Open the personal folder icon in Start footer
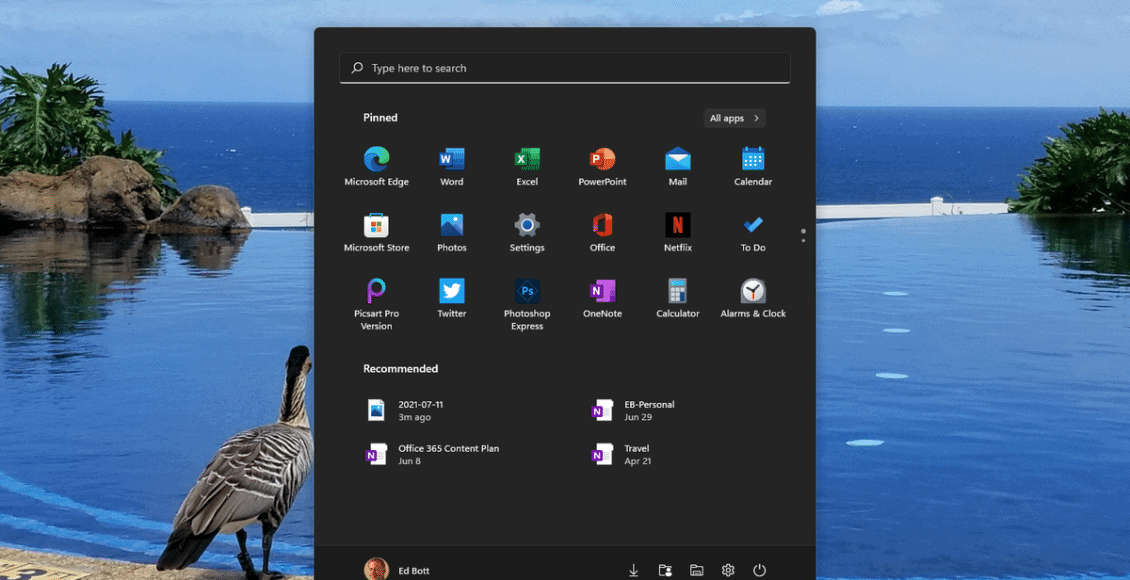 coord(665,571)
